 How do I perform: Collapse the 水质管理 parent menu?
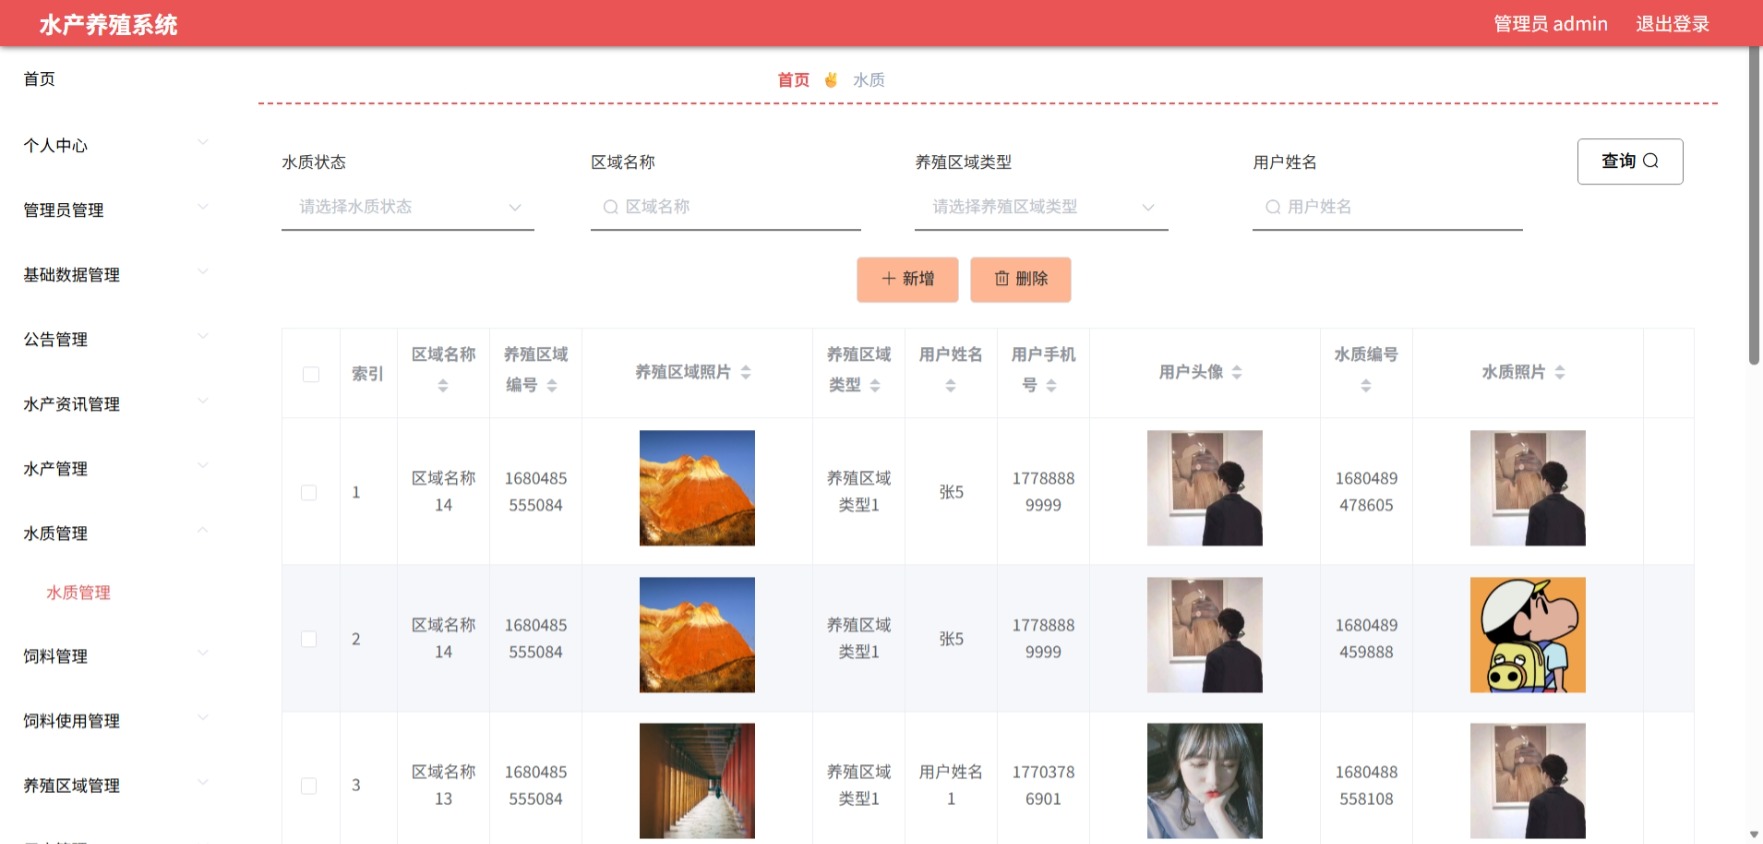point(117,533)
